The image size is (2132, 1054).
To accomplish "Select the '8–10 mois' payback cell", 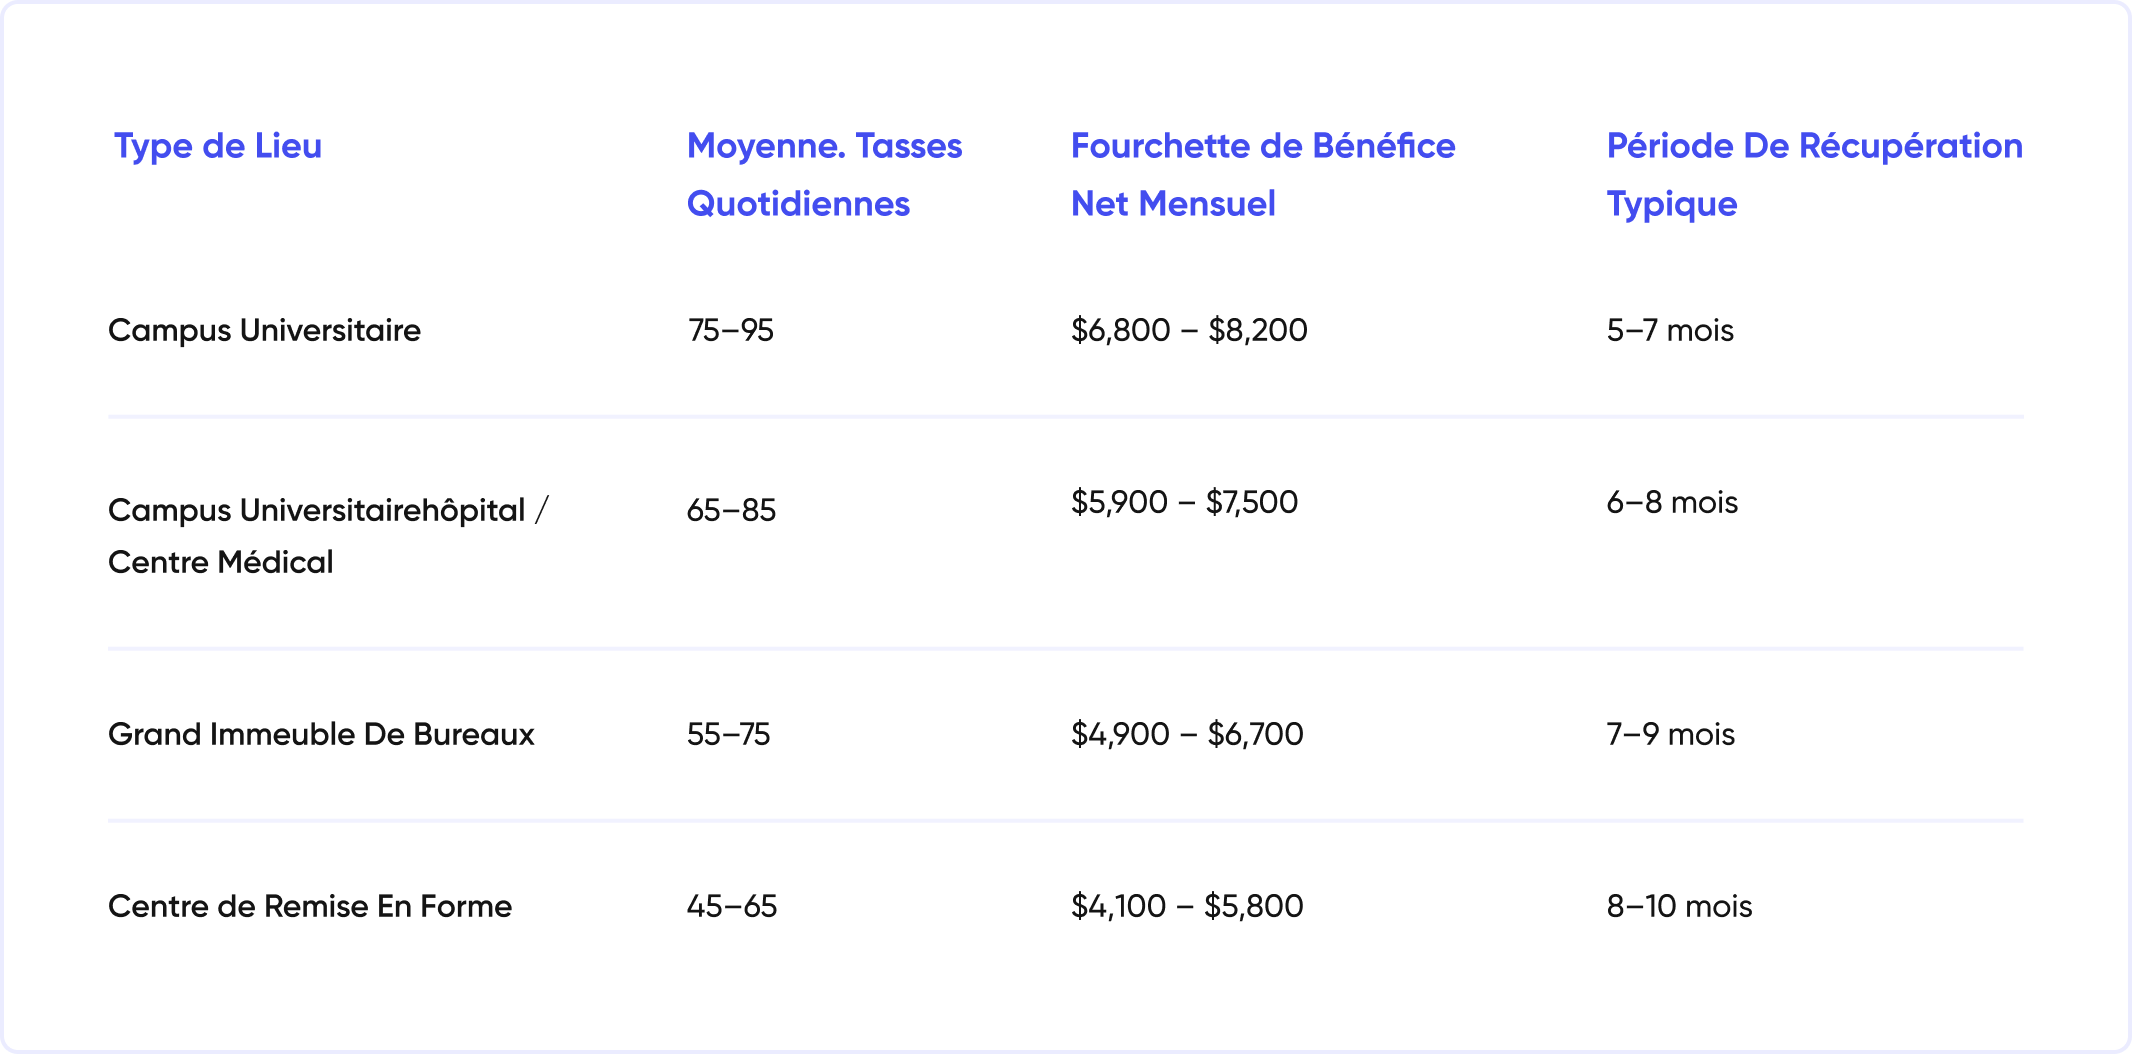I will coord(1679,906).
